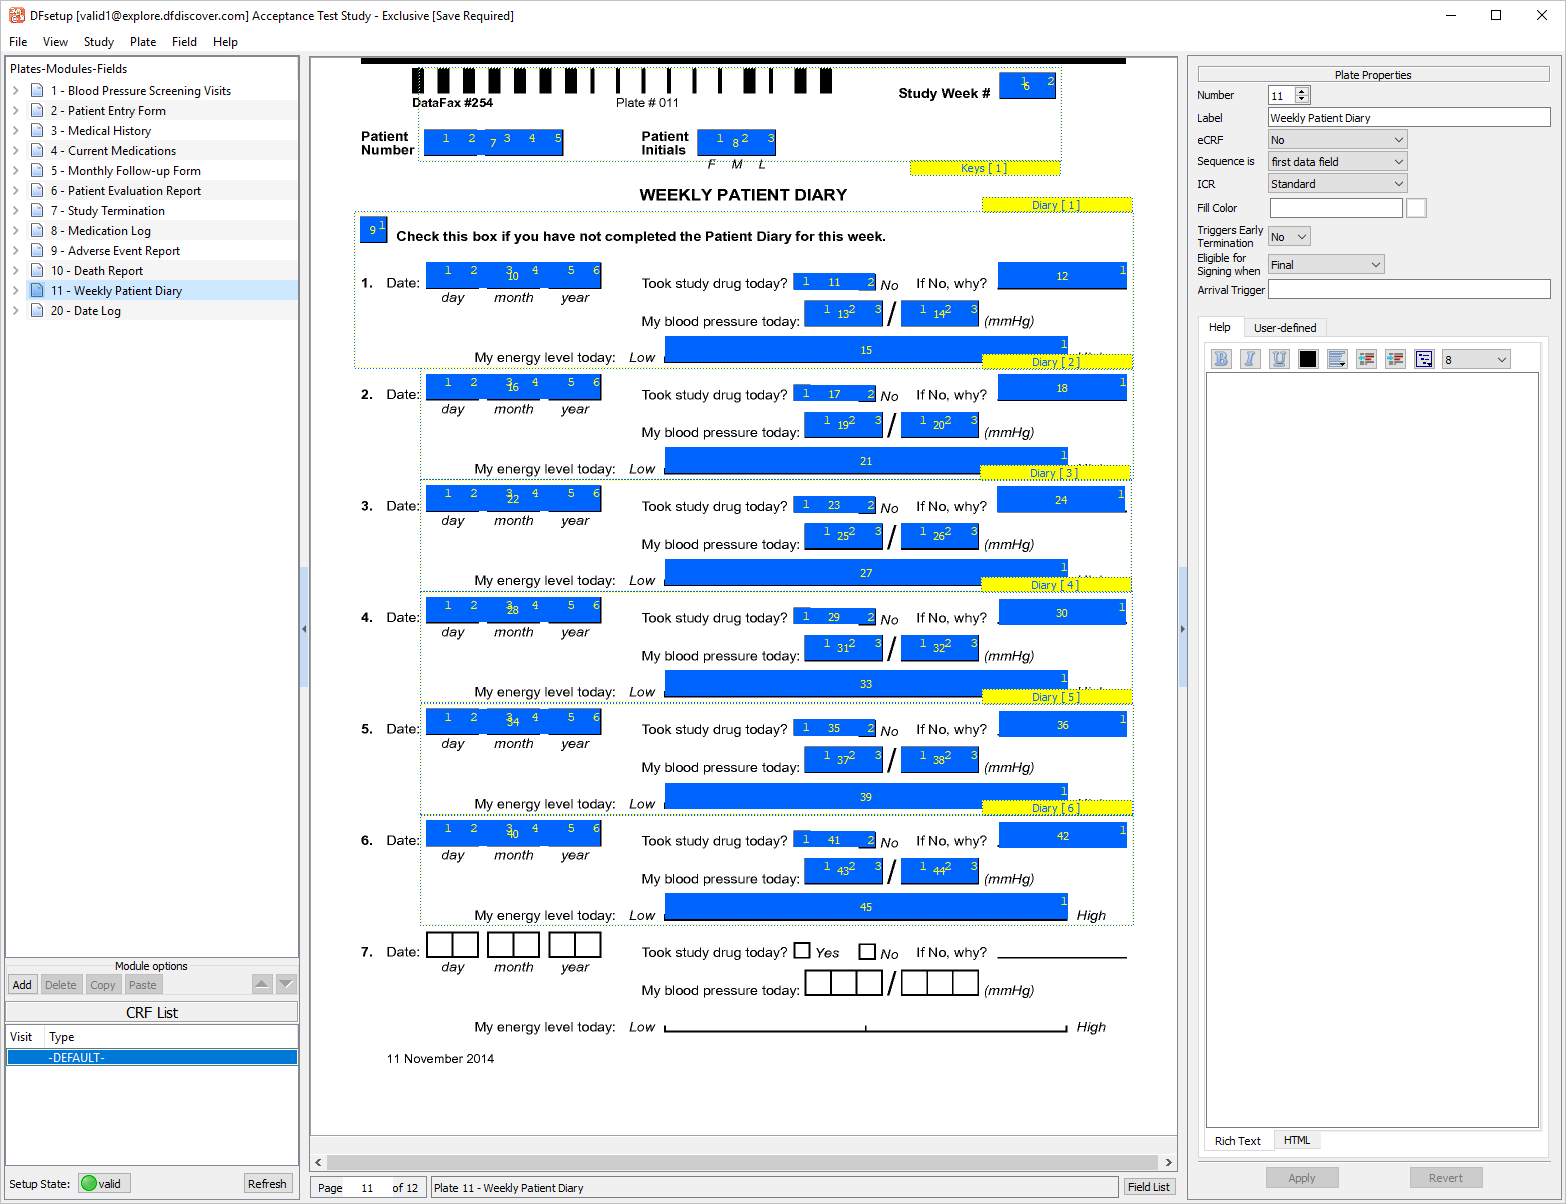Click the Arrival Trigger input field
The width and height of the screenshot is (1566, 1204).
click(x=1409, y=290)
